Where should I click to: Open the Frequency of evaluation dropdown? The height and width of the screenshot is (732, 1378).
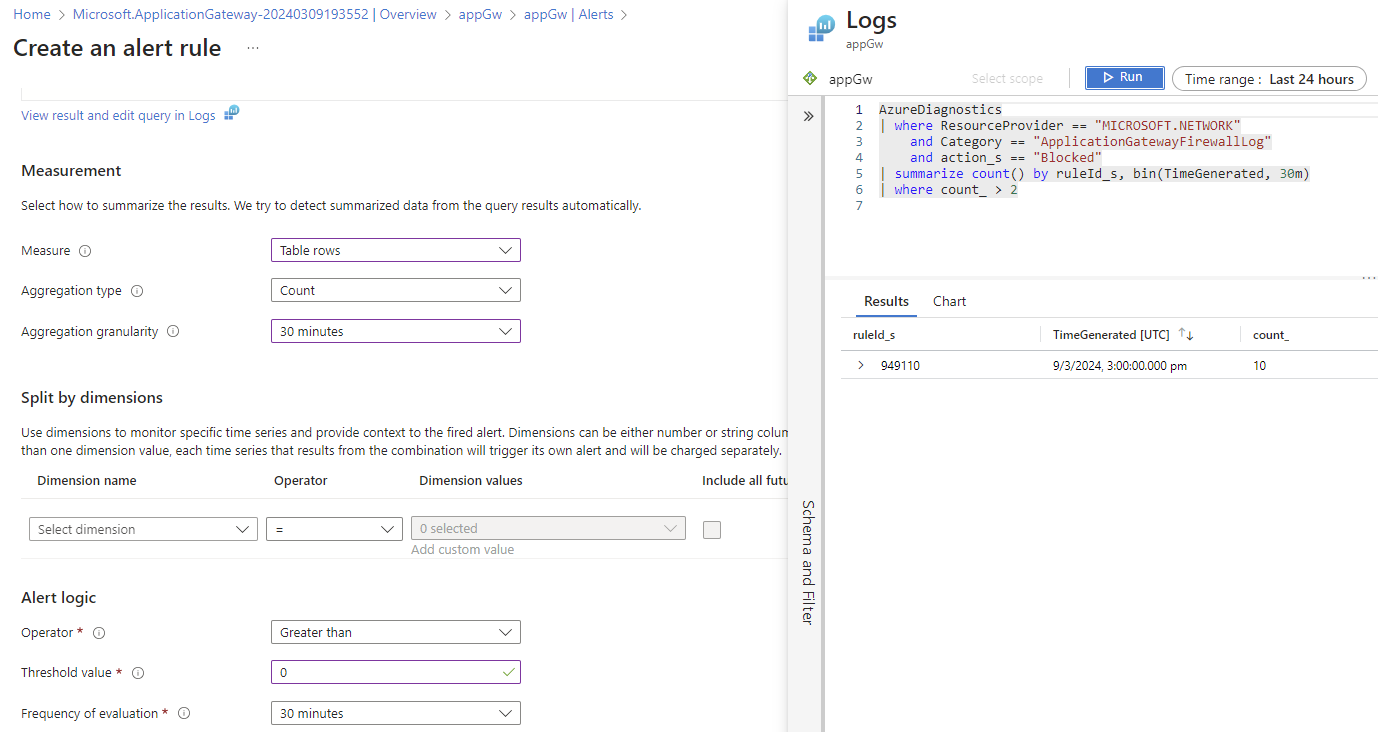point(396,713)
